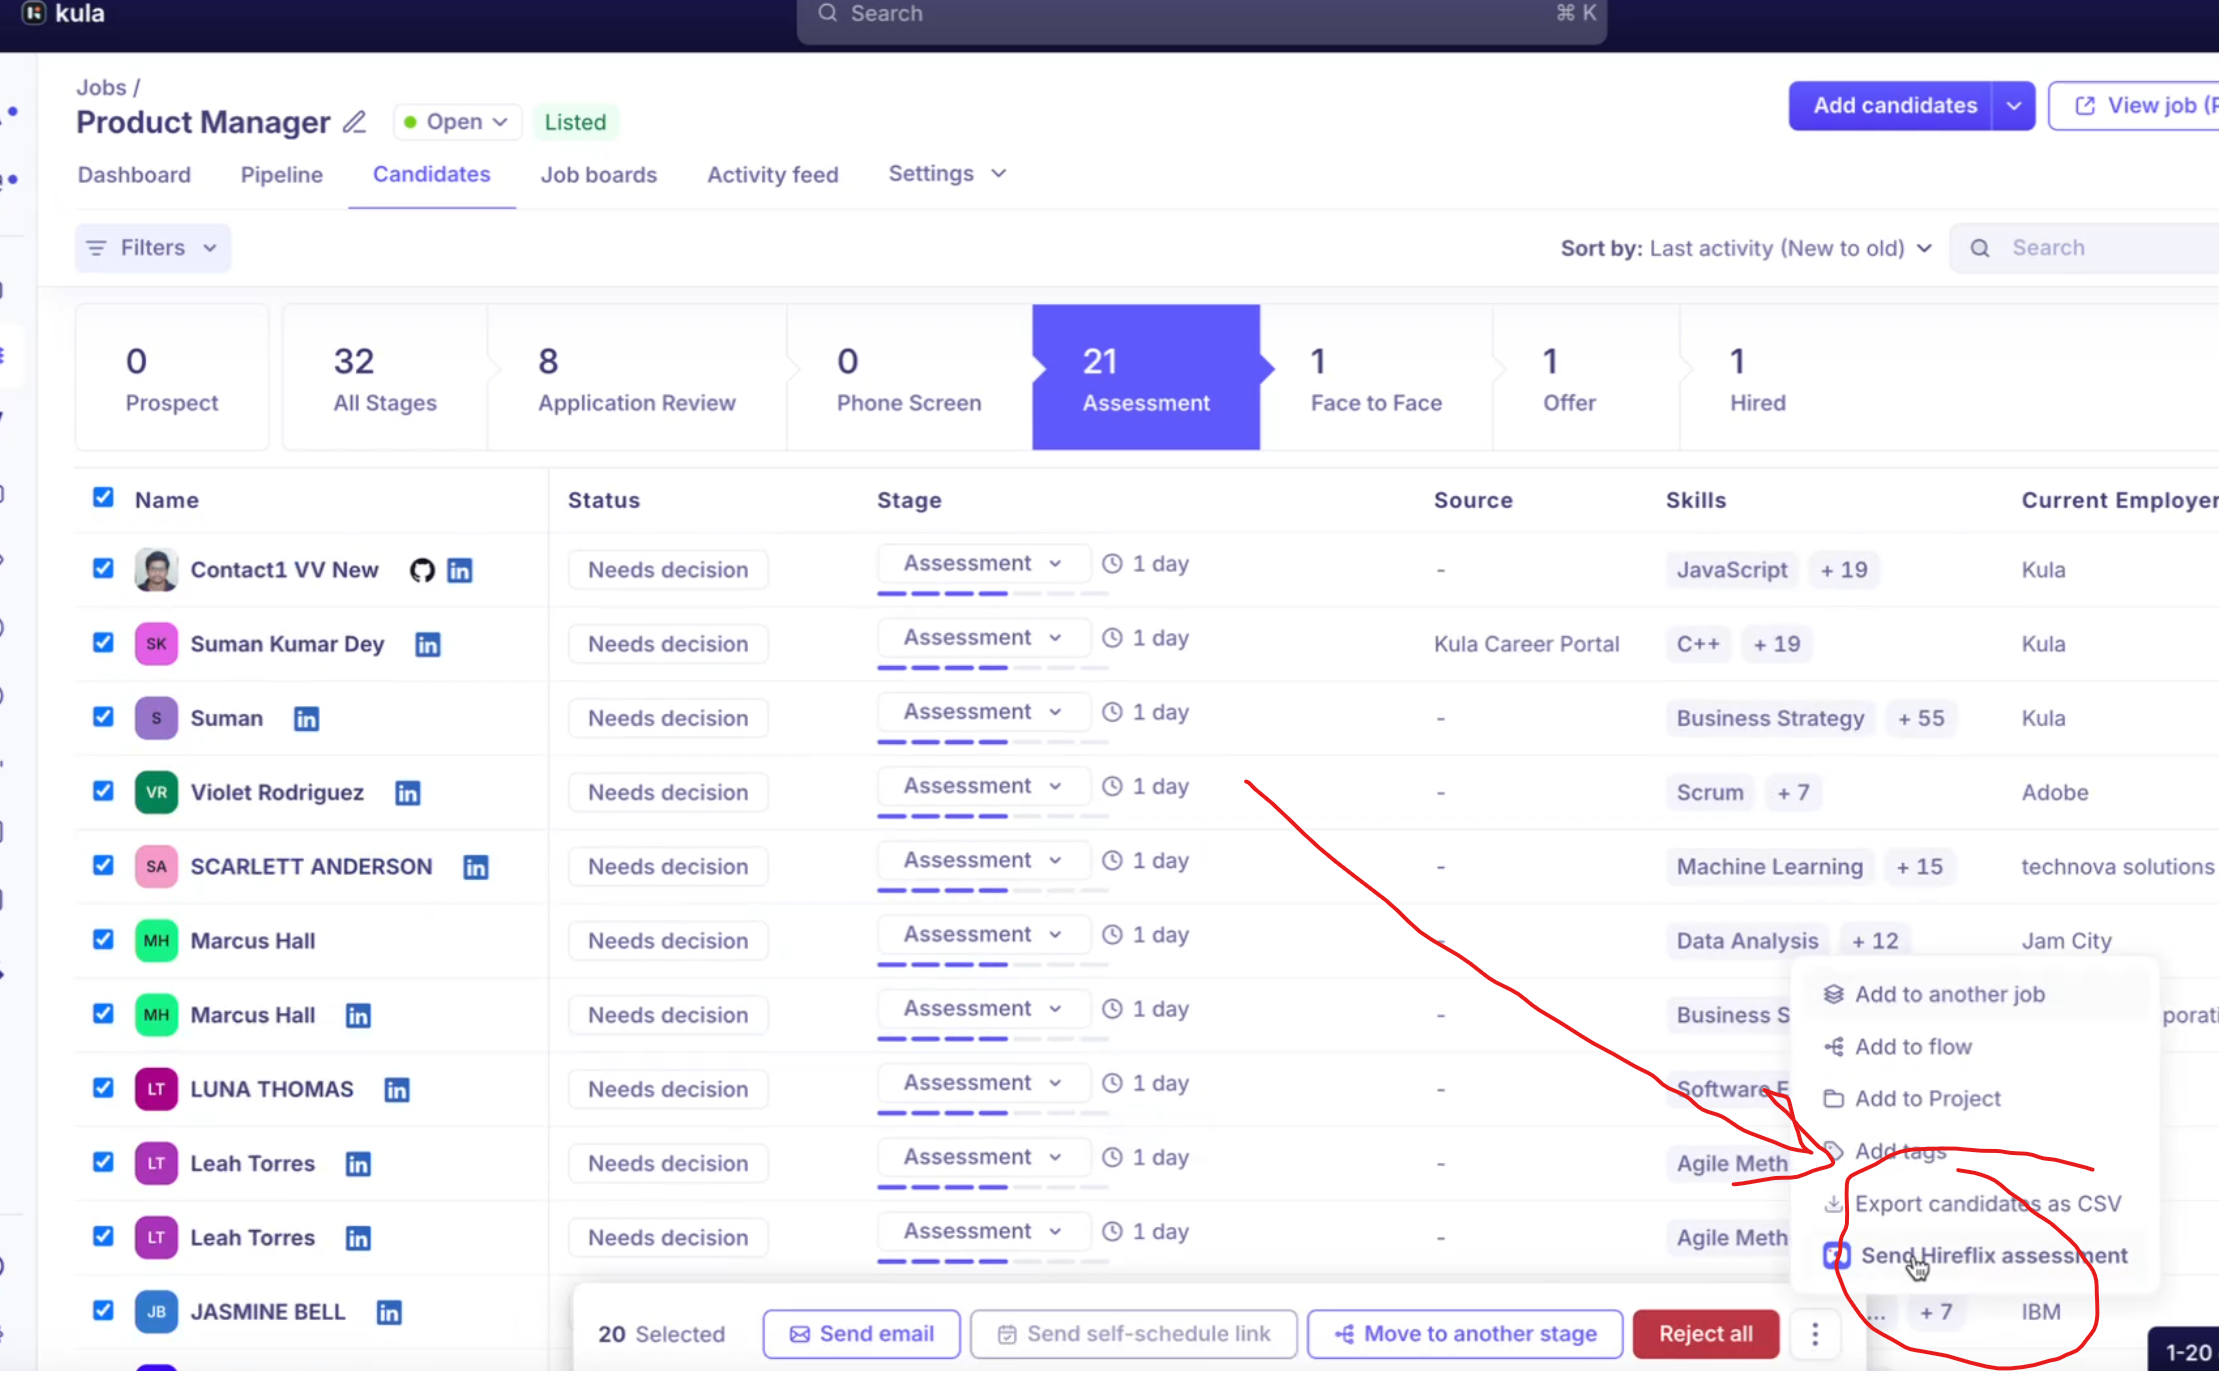Click the kula logo icon
Viewport: 2219px width, 1374px height.
point(34,13)
